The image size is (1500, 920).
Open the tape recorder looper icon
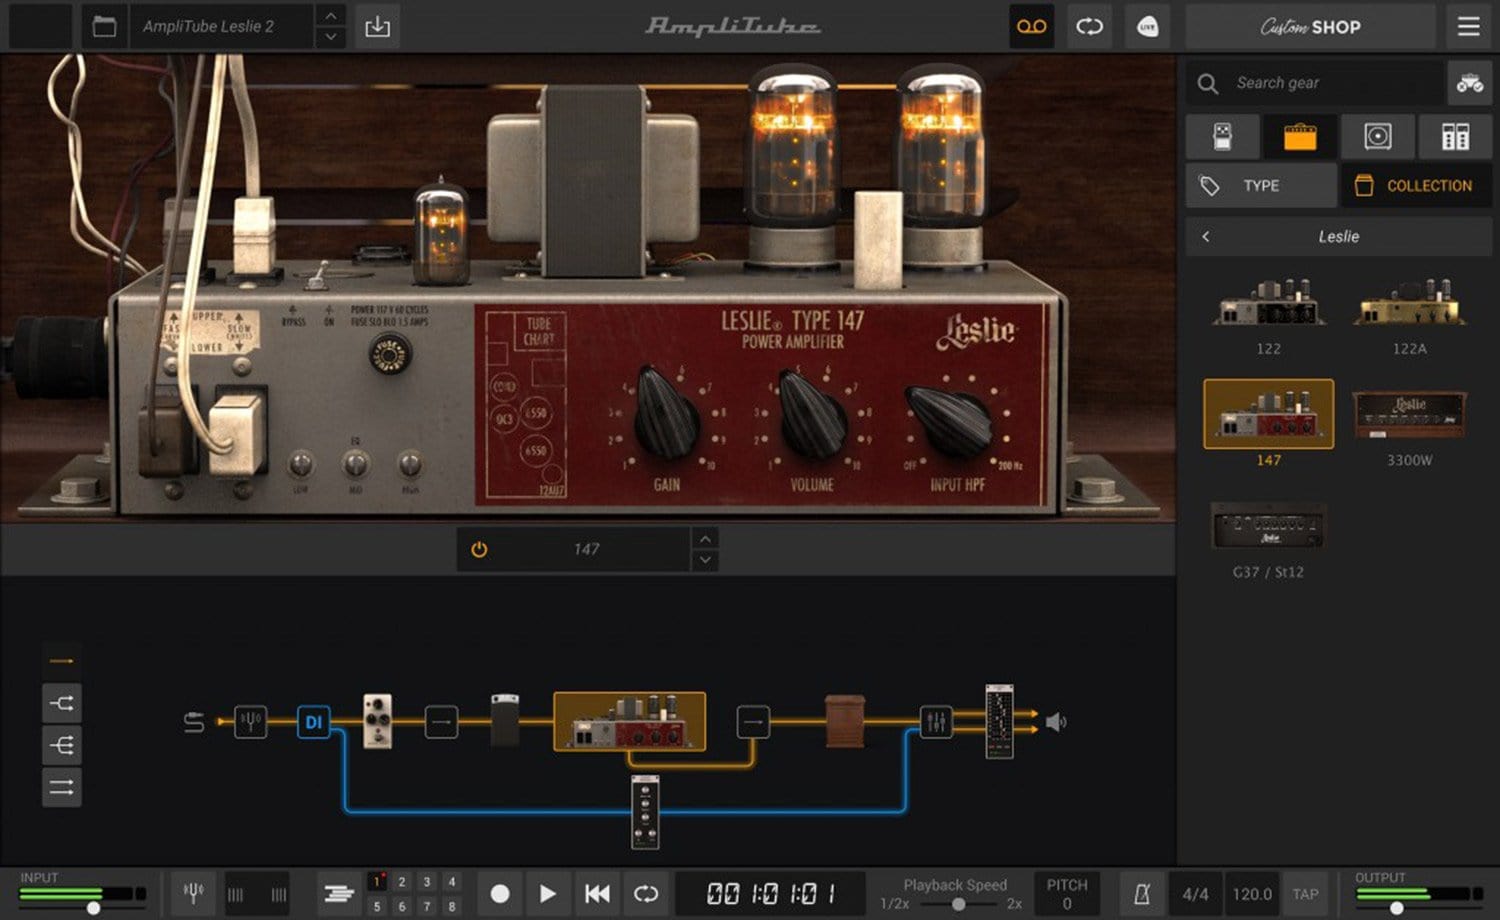pyautogui.click(x=1031, y=27)
